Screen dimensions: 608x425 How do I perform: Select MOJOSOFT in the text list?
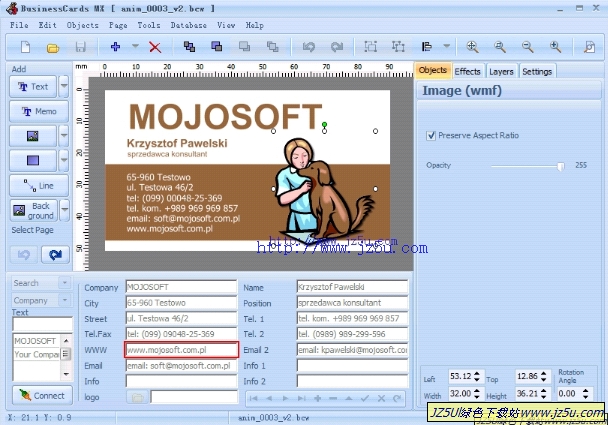35,341
